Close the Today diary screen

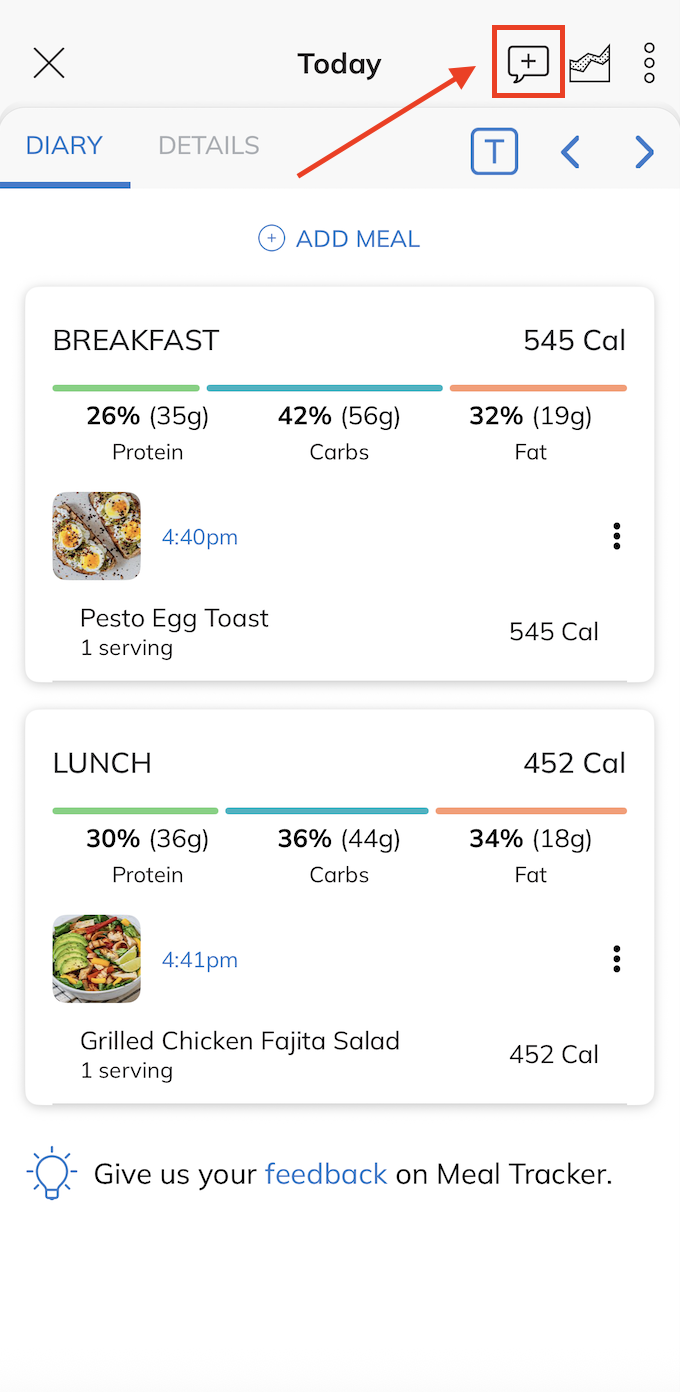(x=49, y=64)
